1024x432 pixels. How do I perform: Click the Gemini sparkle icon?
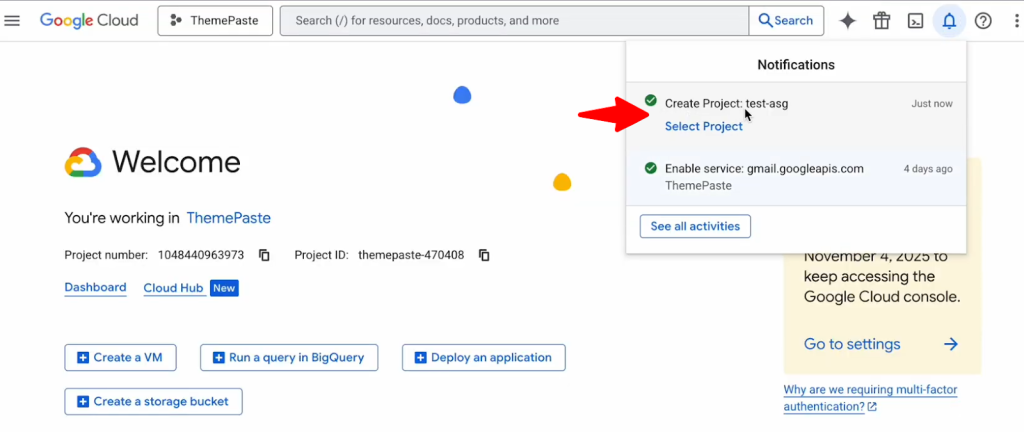coord(847,21)
